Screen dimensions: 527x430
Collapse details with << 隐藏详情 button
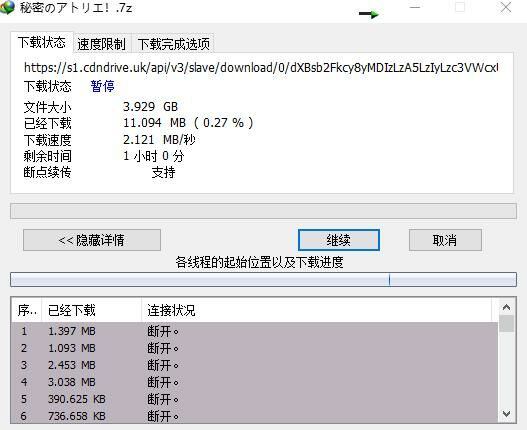pyautogui.click(x=92, y=240)
